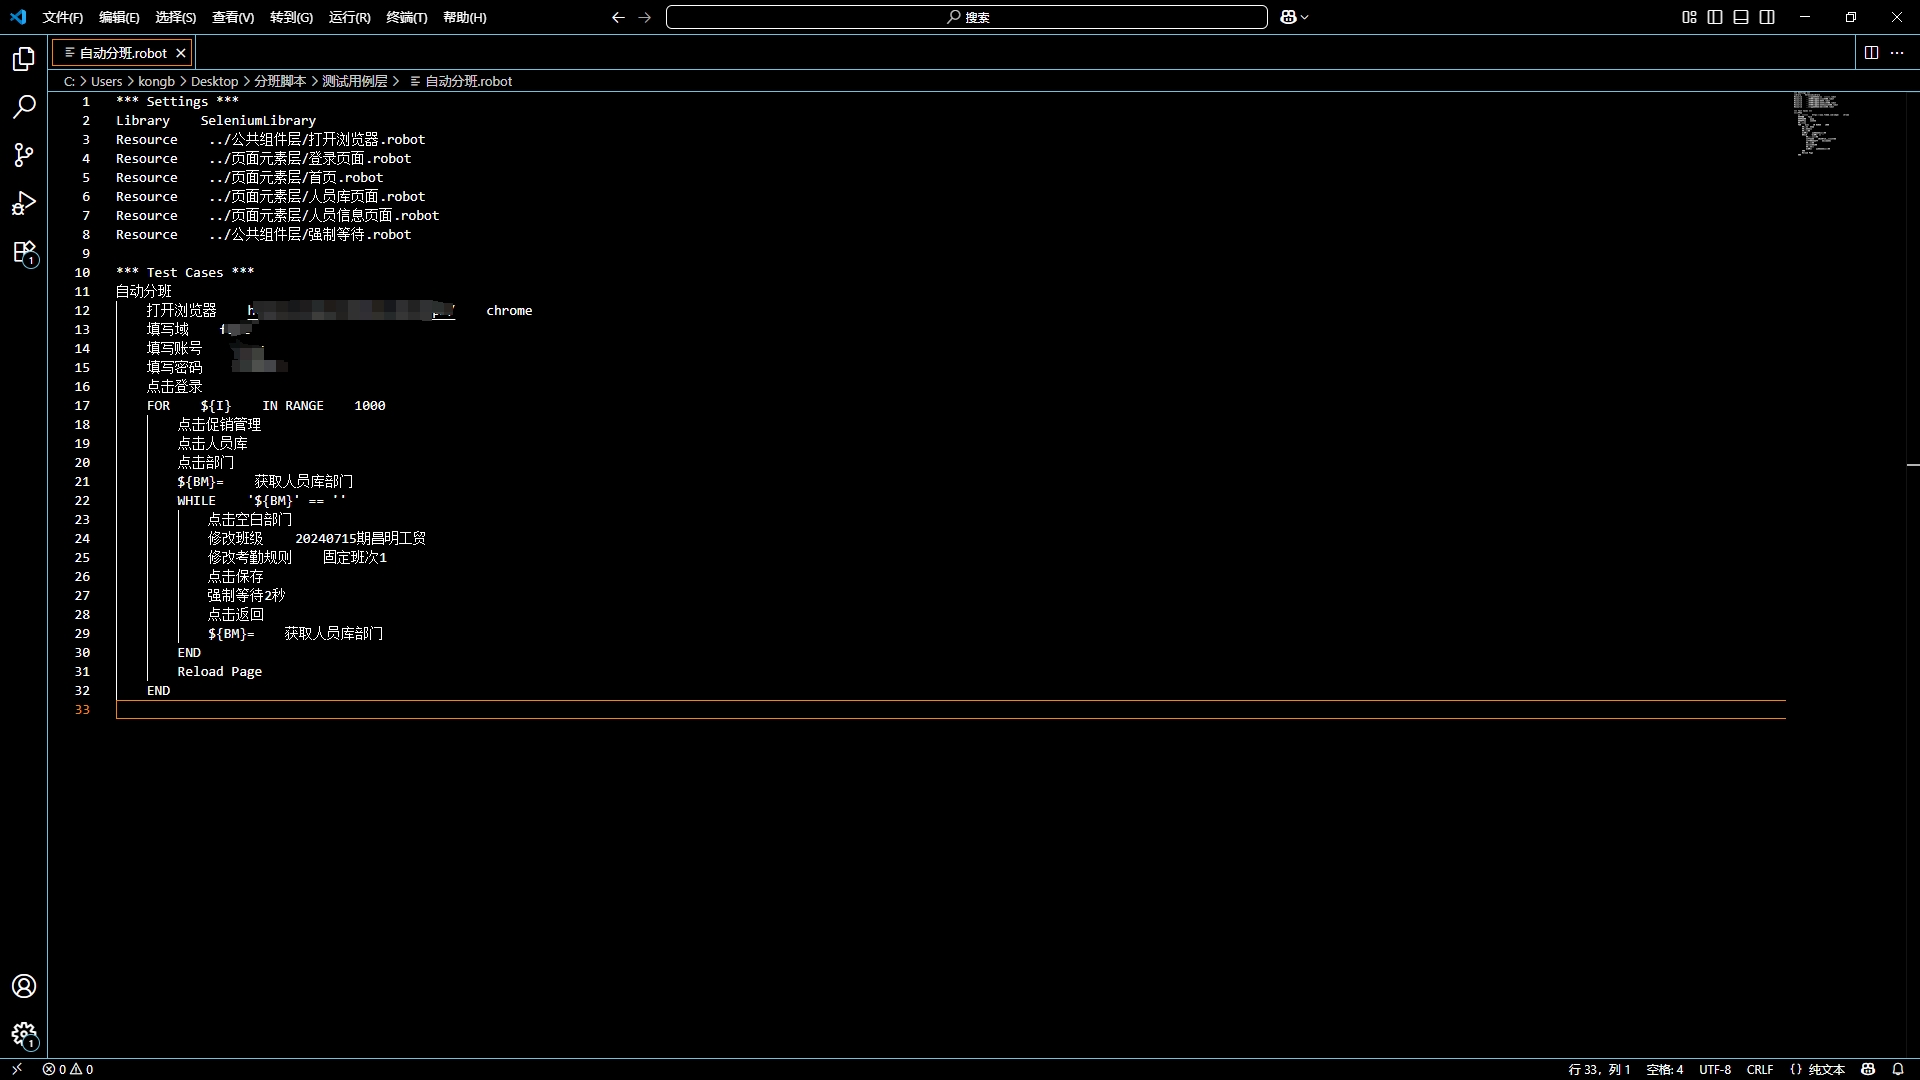Click the 搜索 command center search box
1920x1080 pixels.
(966, 17)
